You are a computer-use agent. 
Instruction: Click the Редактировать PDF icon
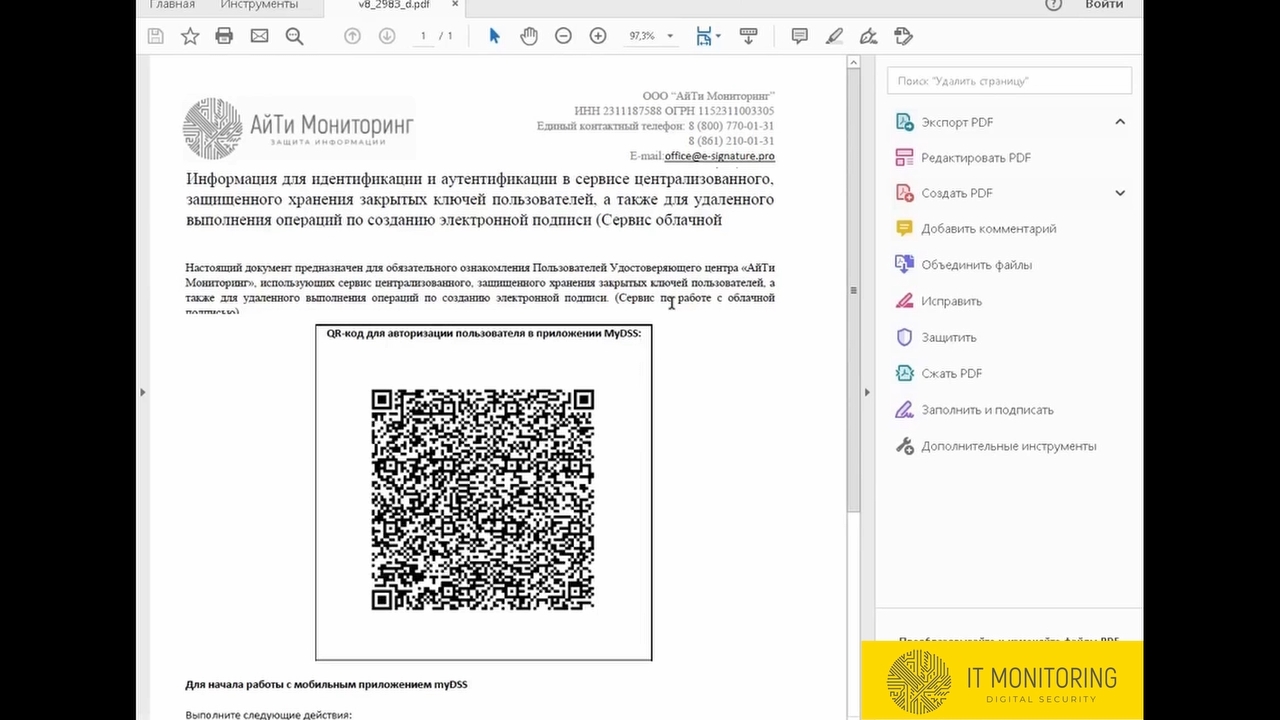(904, 158)
